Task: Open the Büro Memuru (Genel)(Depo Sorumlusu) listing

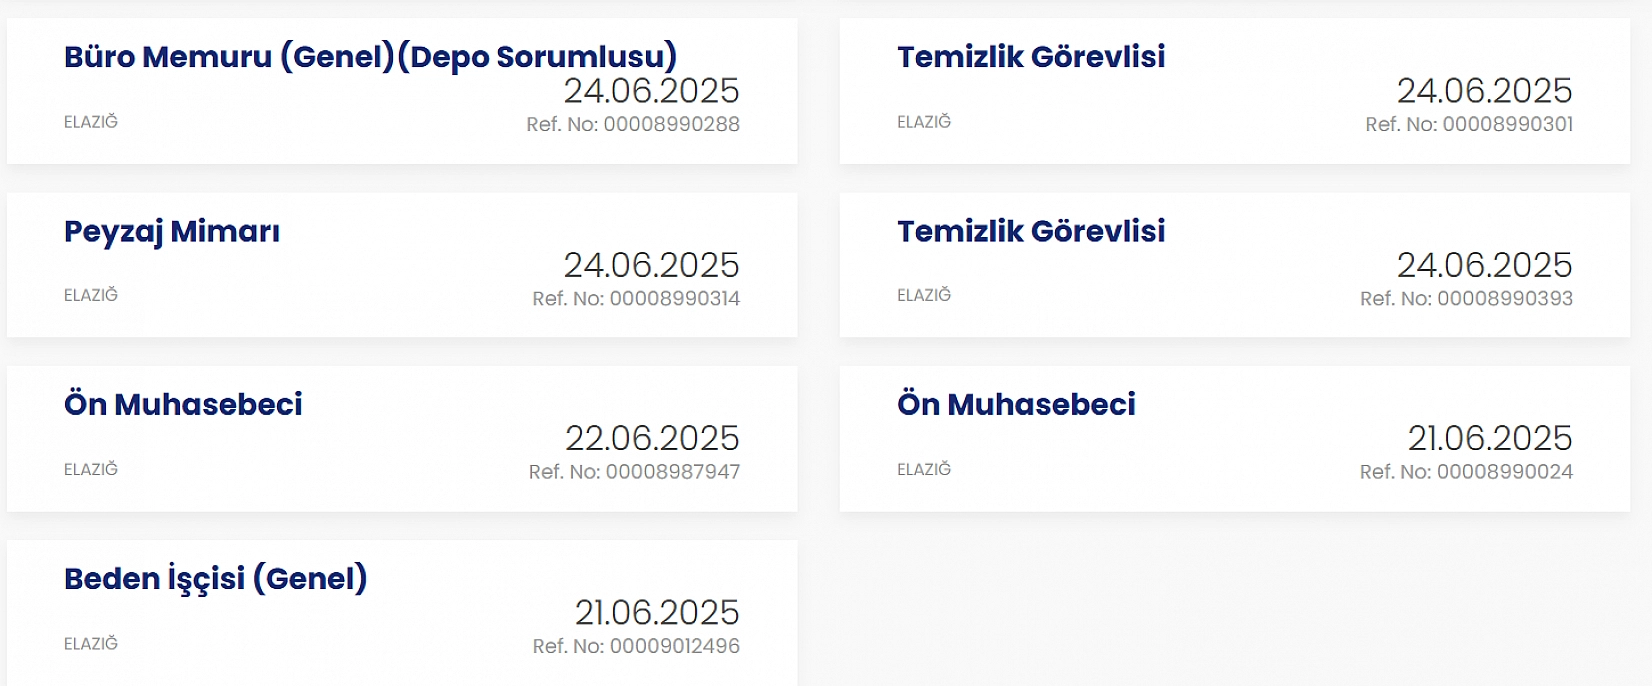Action: (370, 57)
